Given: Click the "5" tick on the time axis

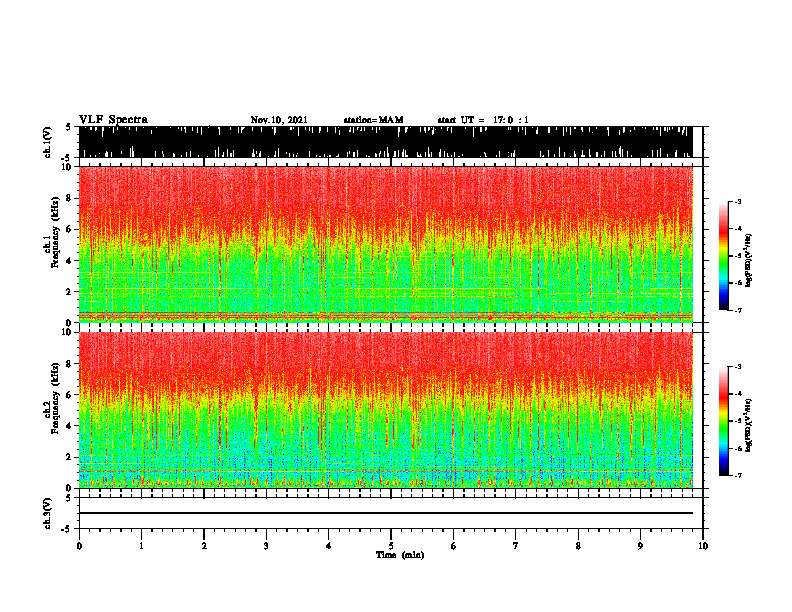Looking at the screenshot, I should pyautogui.click(x=391, y=546).
